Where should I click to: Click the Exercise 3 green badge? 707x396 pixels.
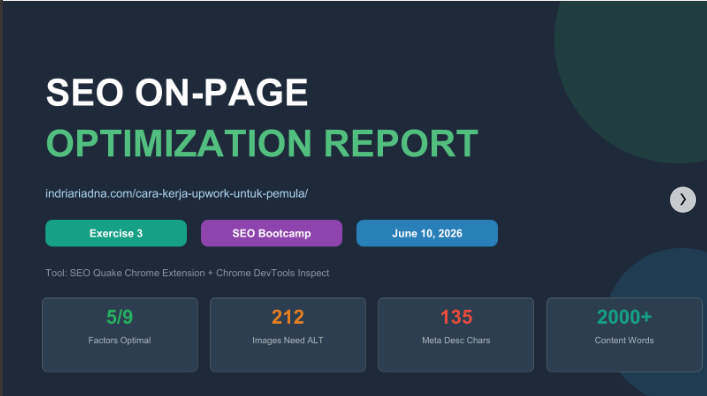point(116,233)
